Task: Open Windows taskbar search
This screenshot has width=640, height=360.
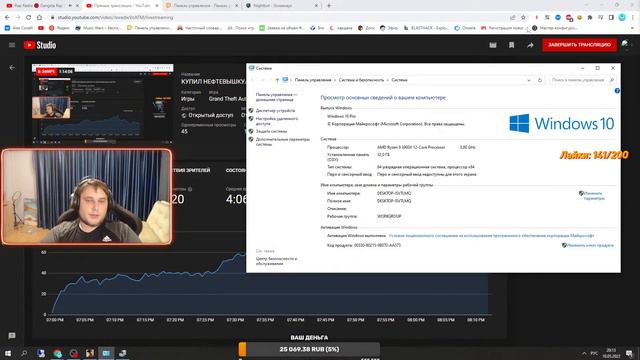Action: coord(24,353)
